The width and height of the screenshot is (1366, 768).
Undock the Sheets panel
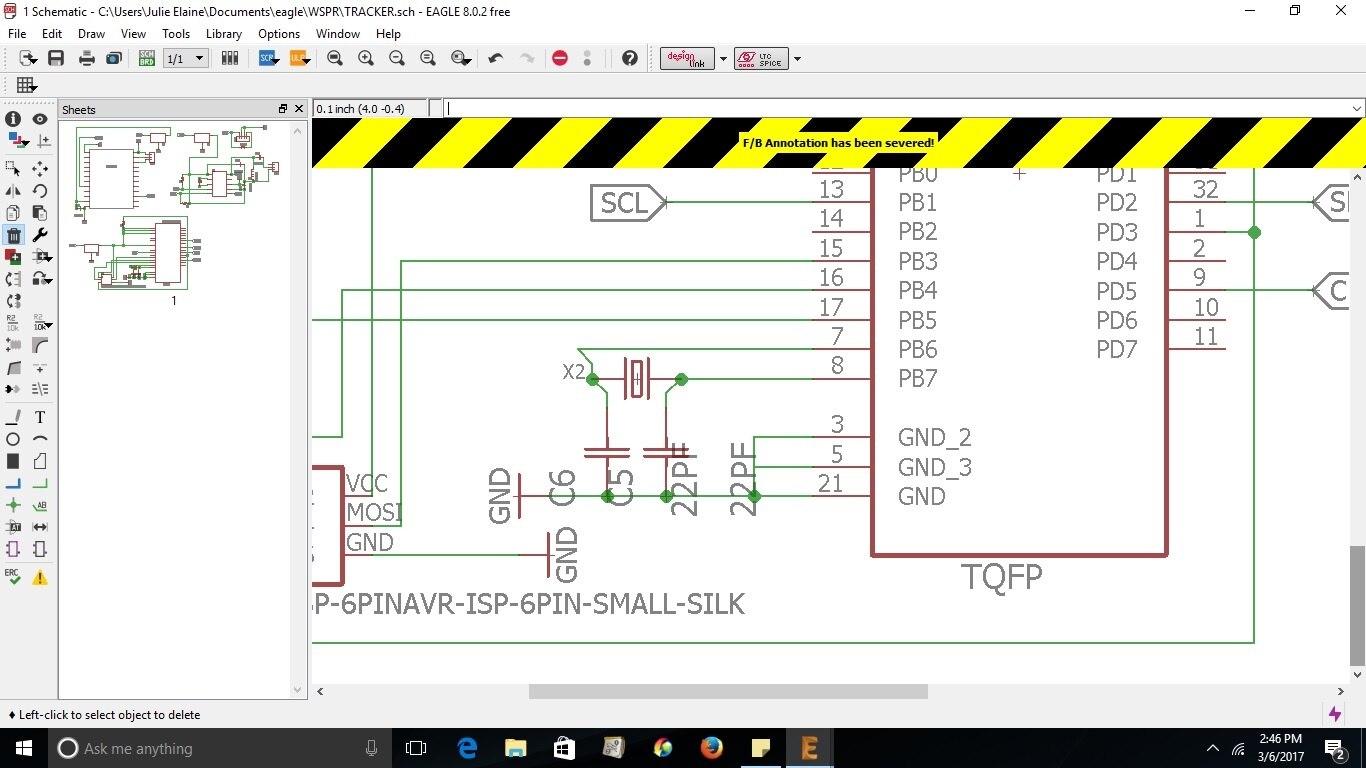click(x=283, y=109)
